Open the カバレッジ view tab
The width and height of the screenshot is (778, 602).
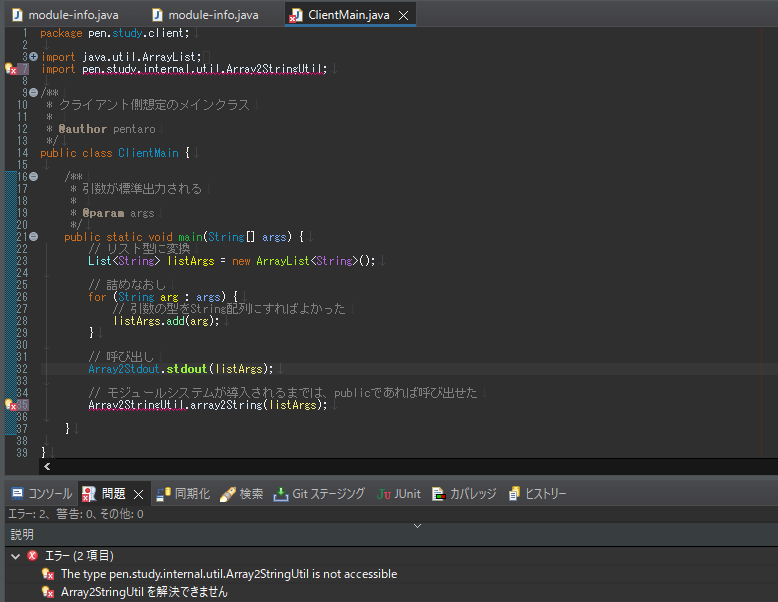coord(464,494)
